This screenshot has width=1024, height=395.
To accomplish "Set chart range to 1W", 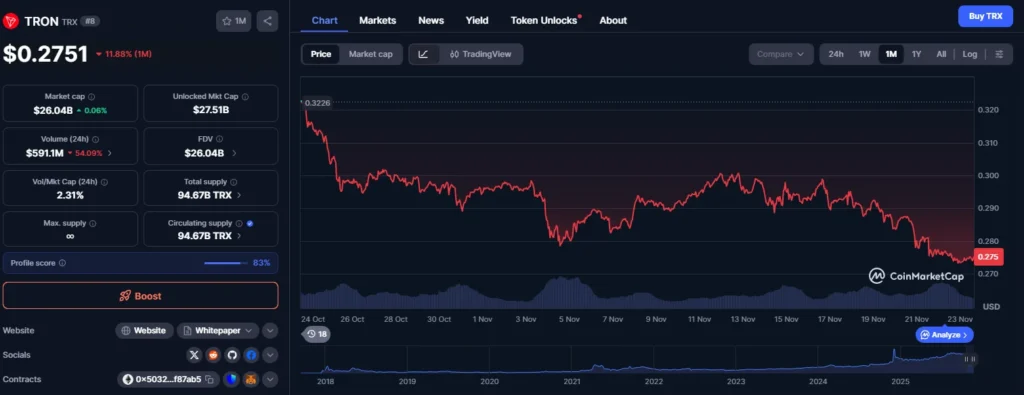I will coord(865,54).
